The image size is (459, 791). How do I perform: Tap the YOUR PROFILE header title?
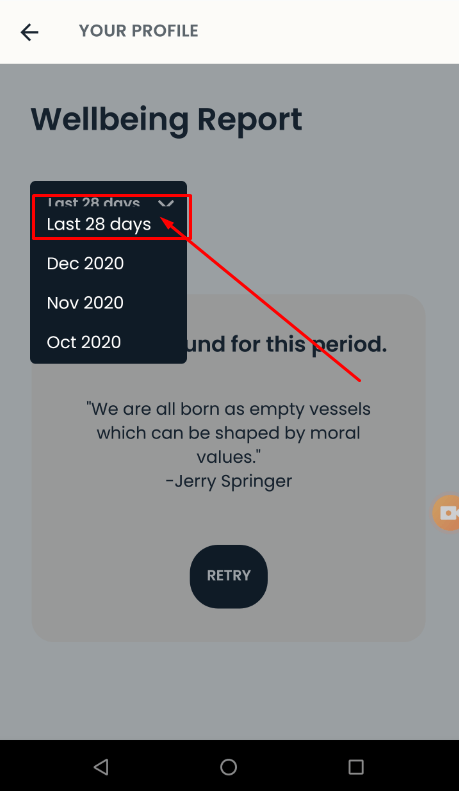(x=139, y=31)
